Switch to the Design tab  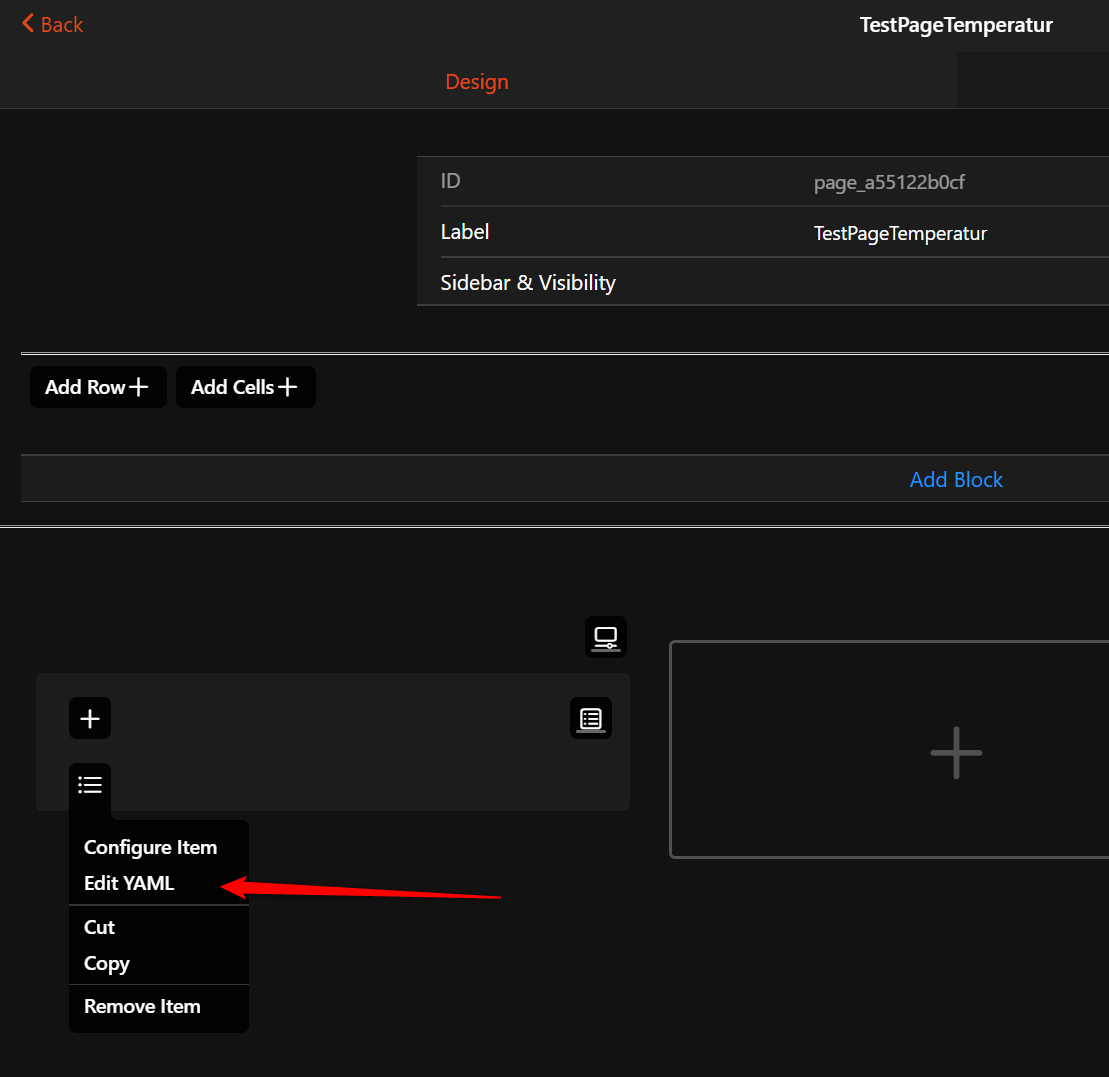[x=477, y=82]
